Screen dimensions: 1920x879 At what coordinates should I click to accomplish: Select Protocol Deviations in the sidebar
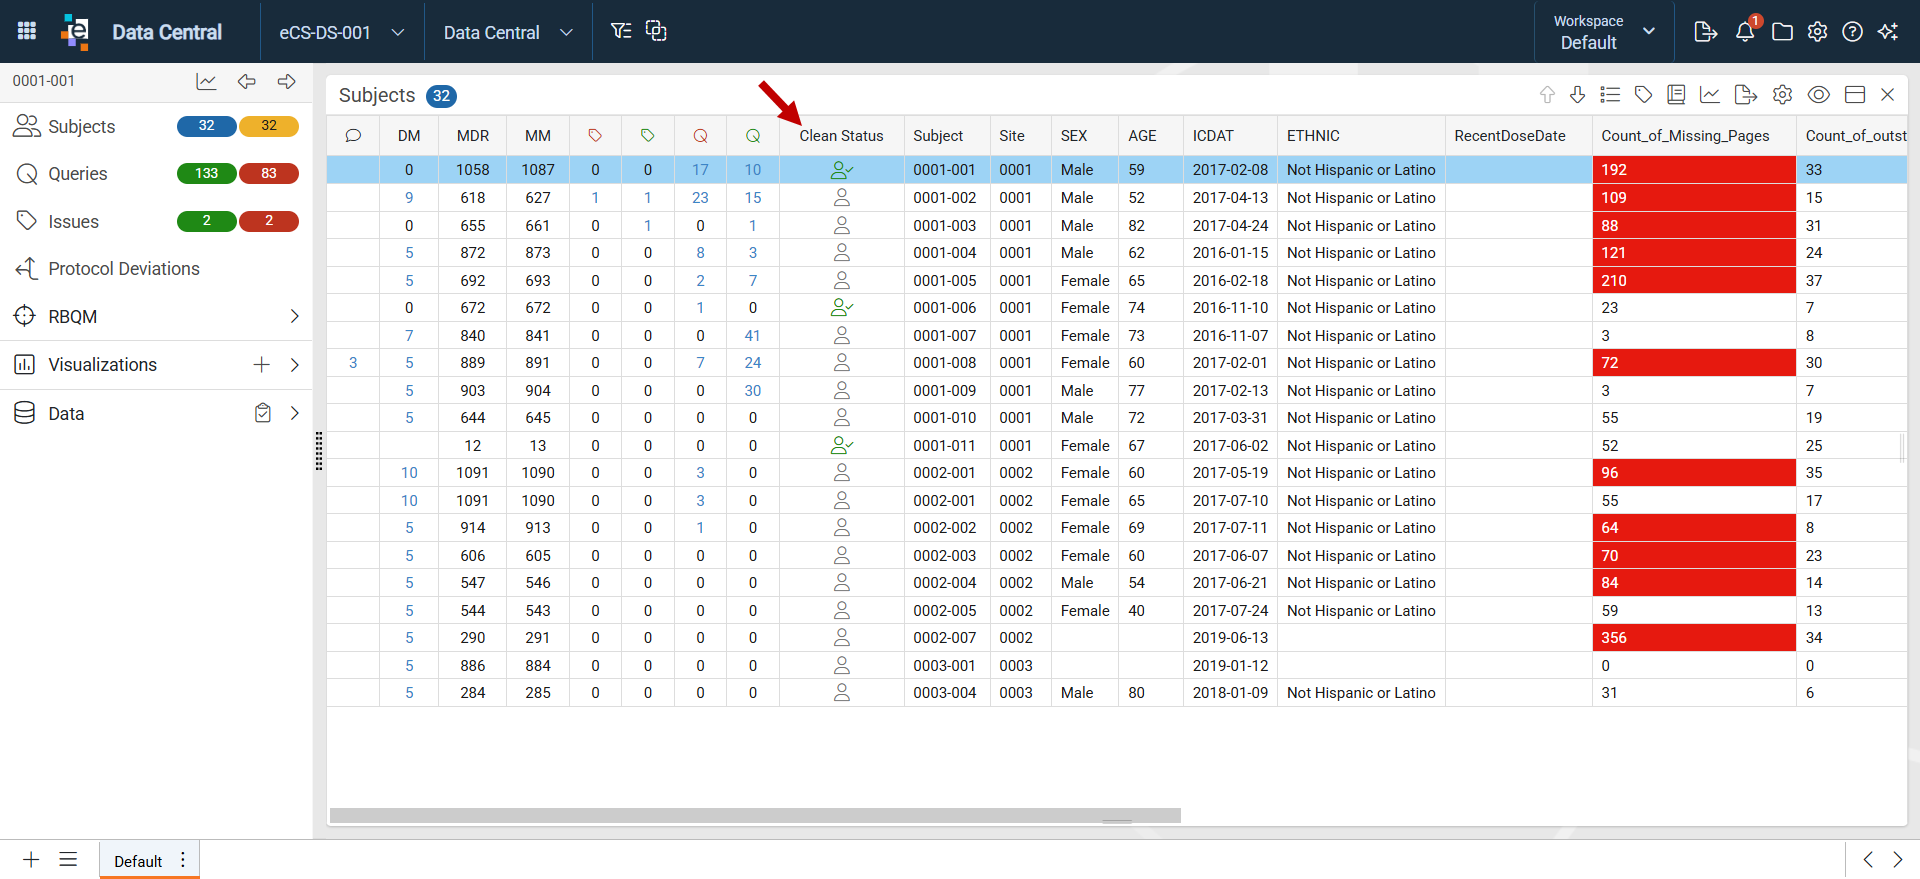click(x=124, y=269)
